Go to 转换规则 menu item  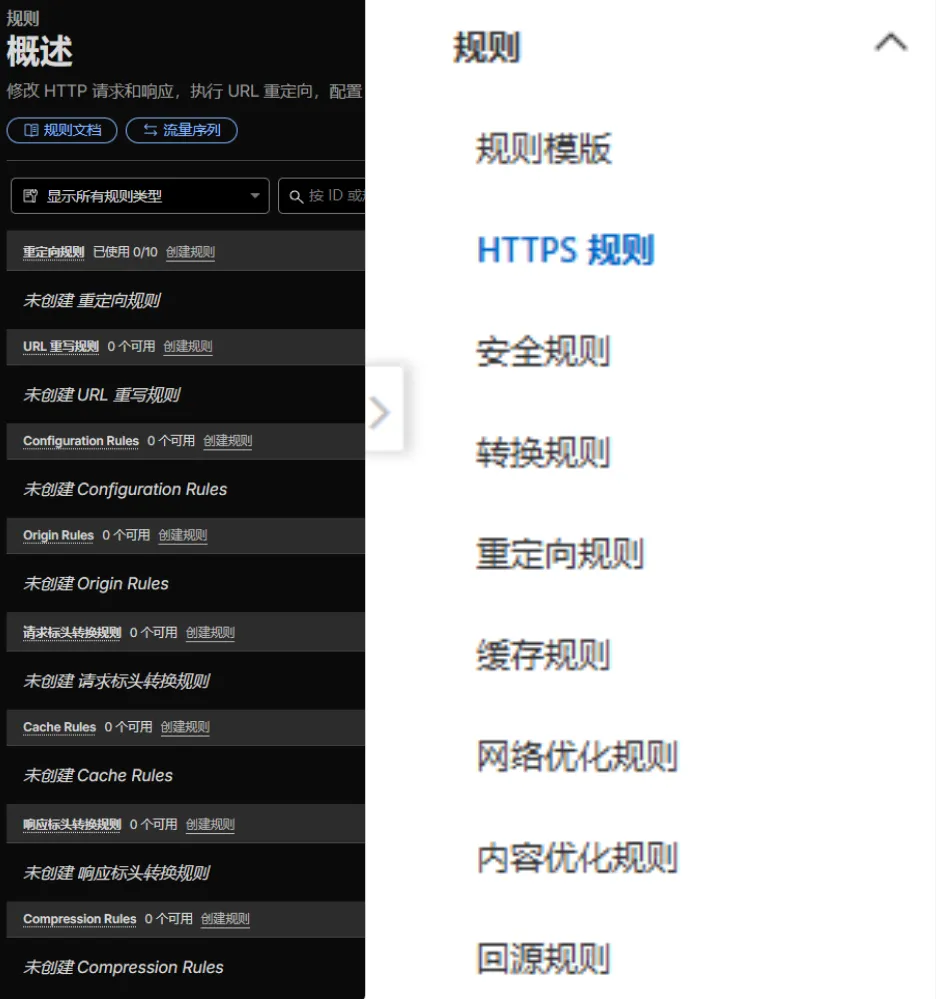coord(543,453)
